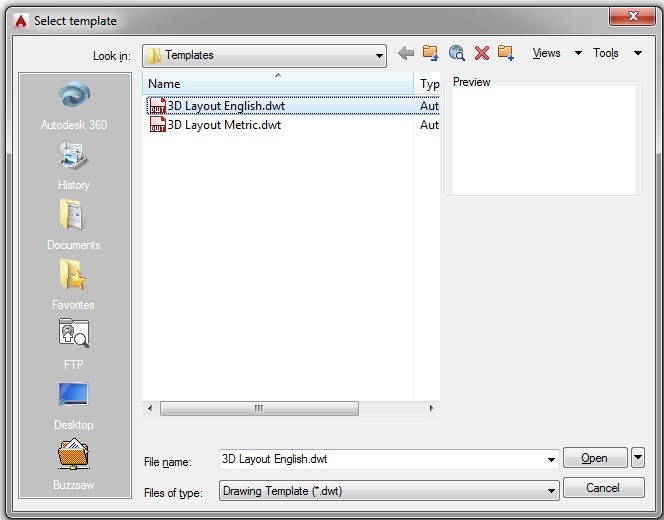The height and width of the screenshot is (520, 664).
Task: Close the Select template dialog
Action: pyautogui.click(x=632, y=17)
